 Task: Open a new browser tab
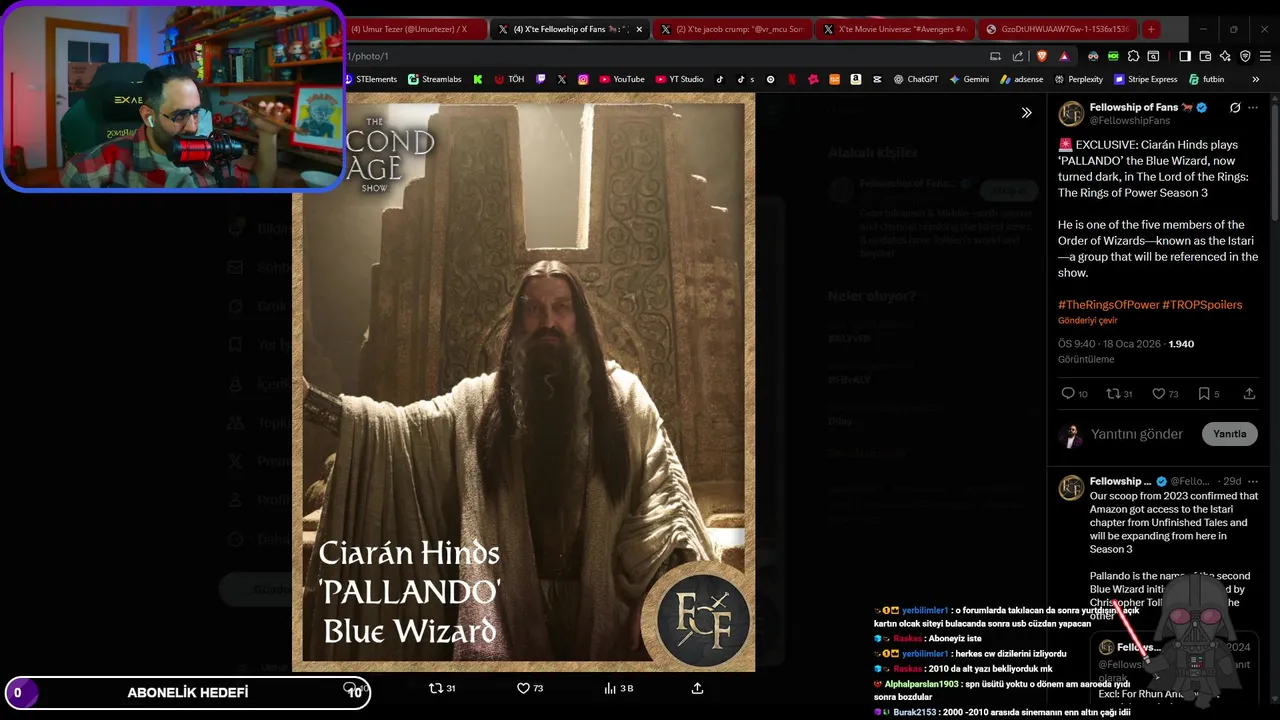(1151, 29)
